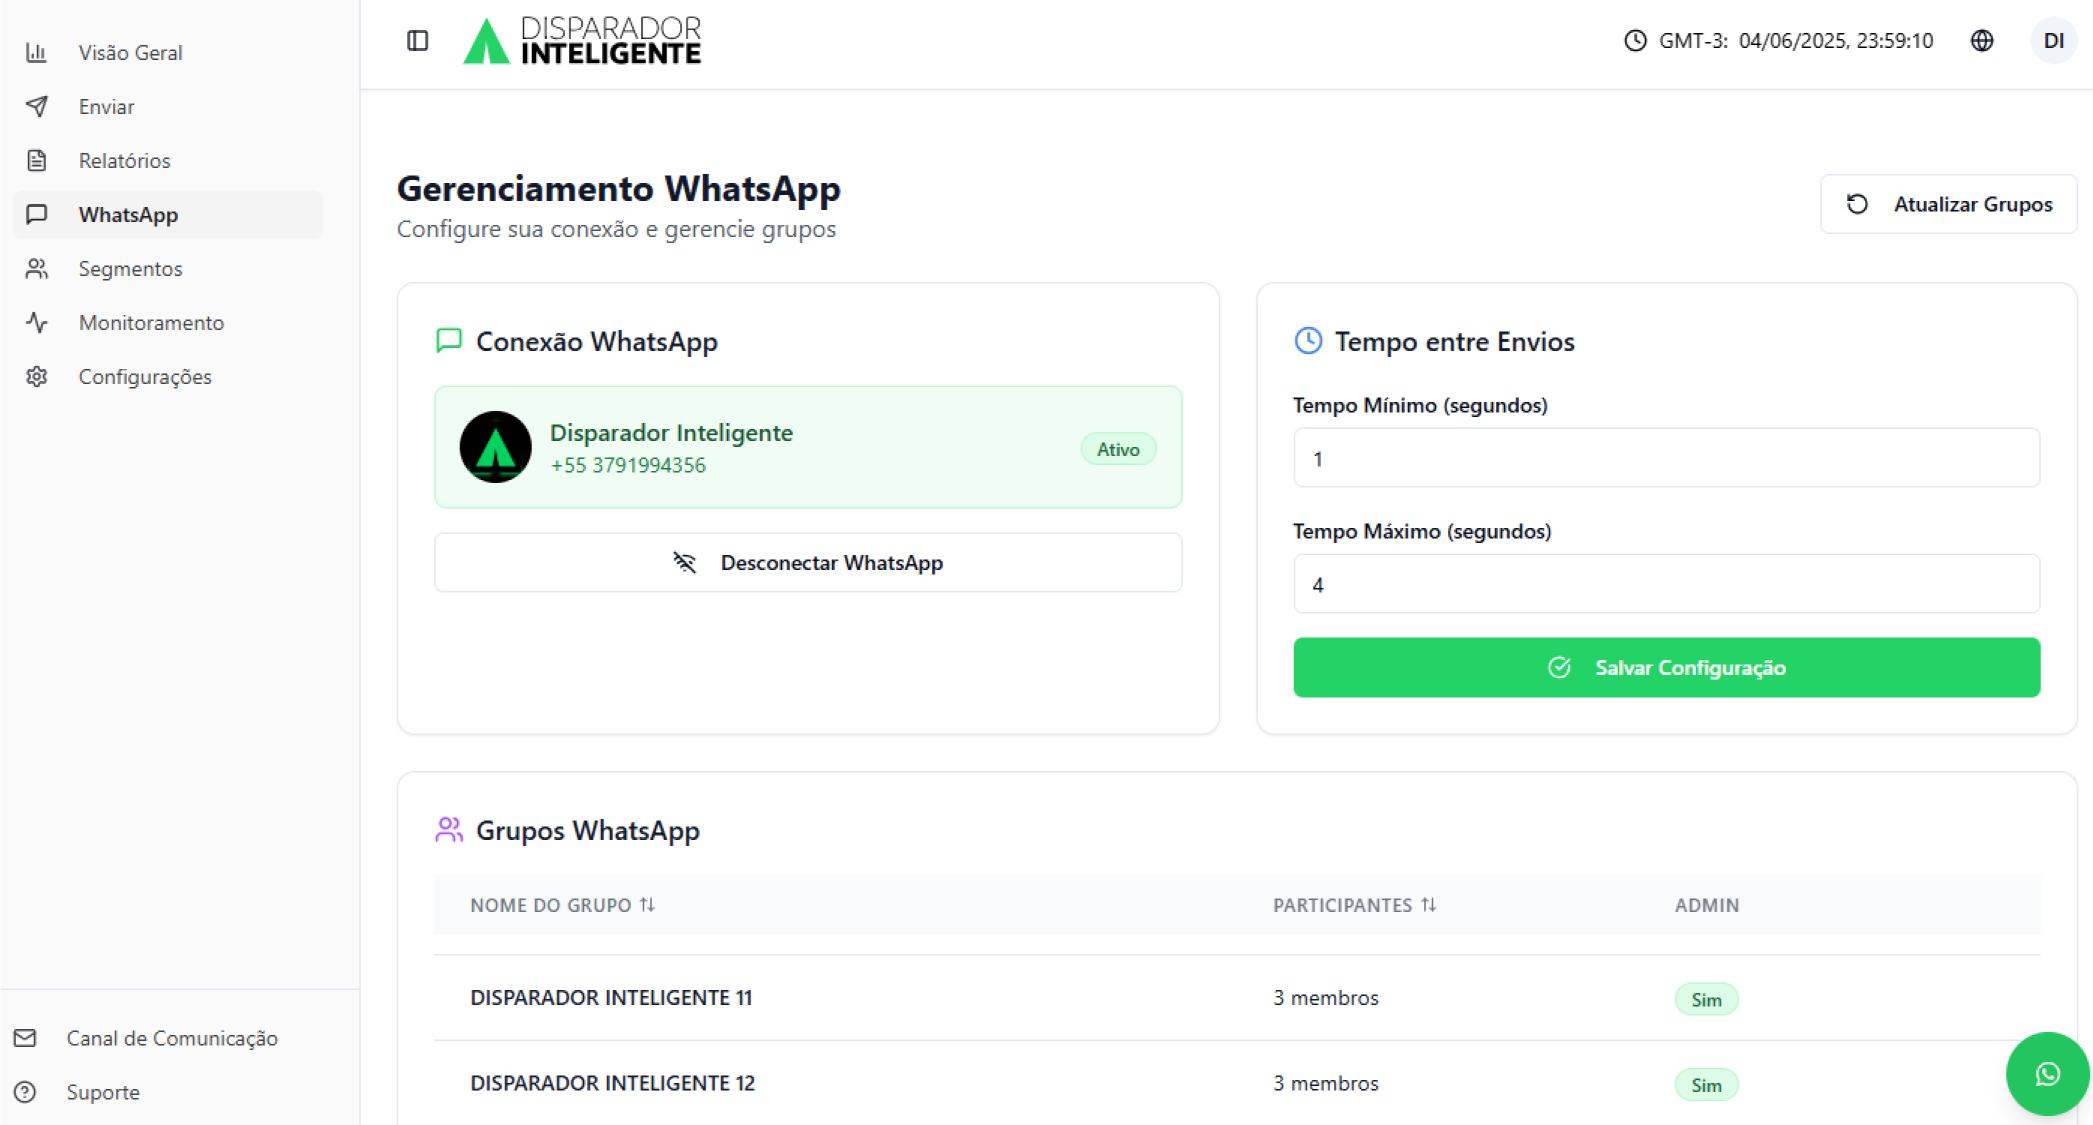Click the WhatsApp chat bubble sidebar icon
The height and width of the screenshot is (1125, 2093).
[37, 215]
